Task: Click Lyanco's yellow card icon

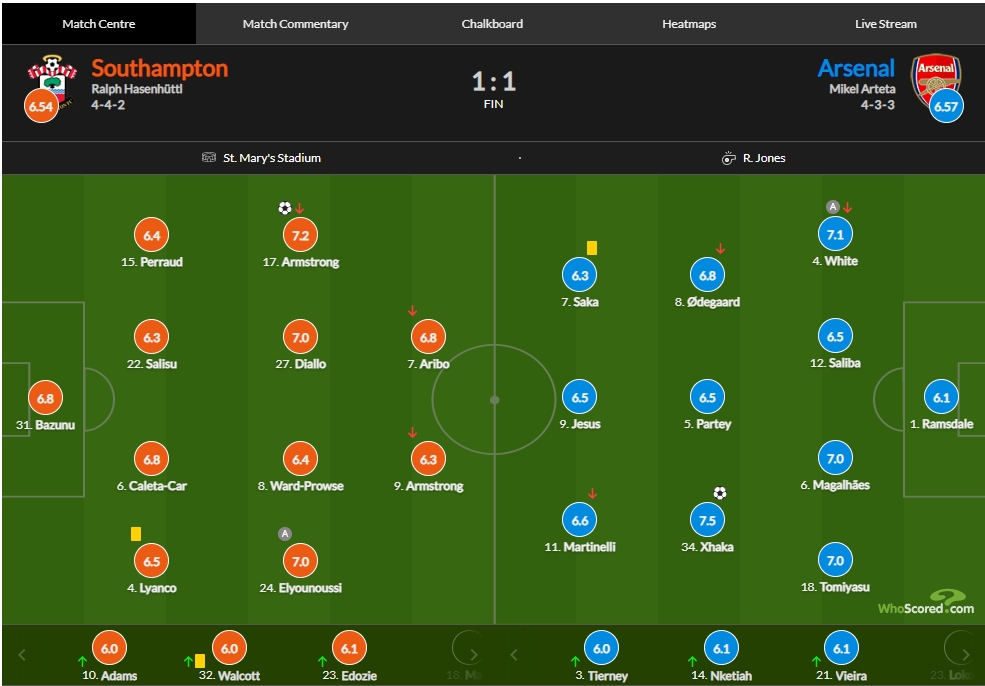Action: click(136, 534)
